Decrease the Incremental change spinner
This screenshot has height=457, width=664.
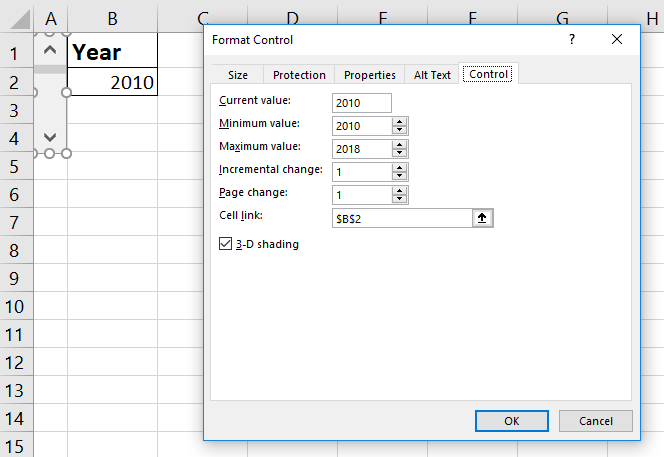pyautogui.click(x=399, y=176)
